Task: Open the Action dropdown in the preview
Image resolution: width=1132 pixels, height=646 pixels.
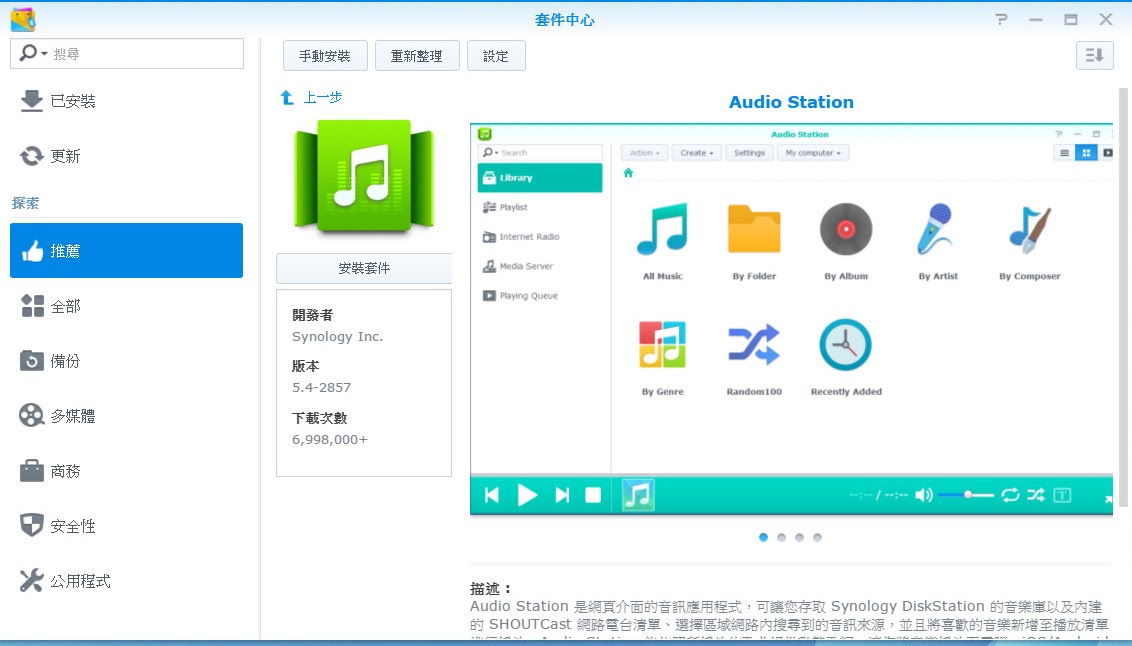Action: (644, 153)
